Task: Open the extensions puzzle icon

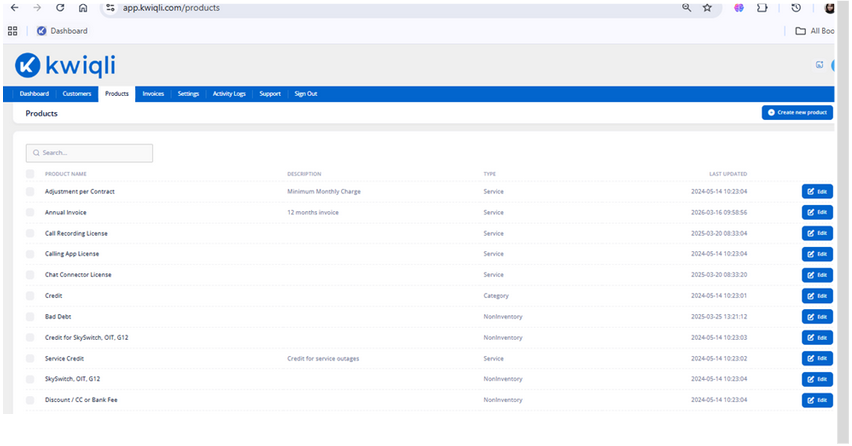Action: [x=762, y=8]
